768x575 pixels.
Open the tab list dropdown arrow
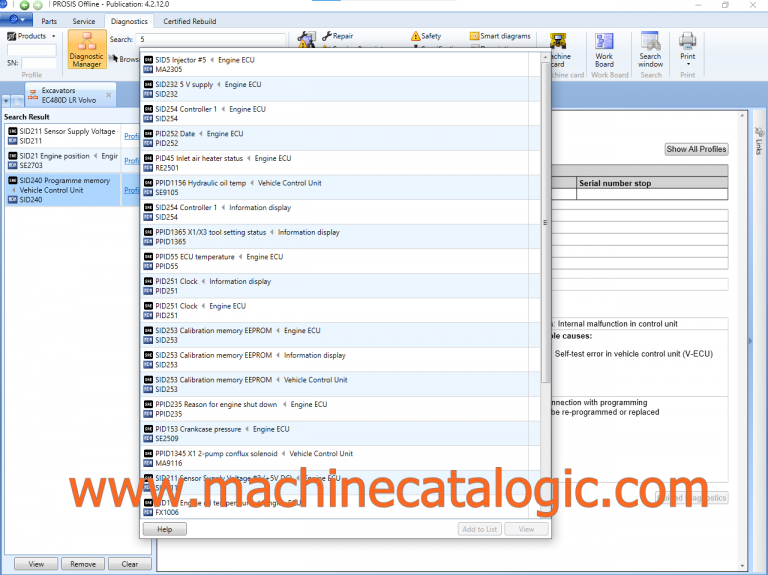click(x=6, y=101)
